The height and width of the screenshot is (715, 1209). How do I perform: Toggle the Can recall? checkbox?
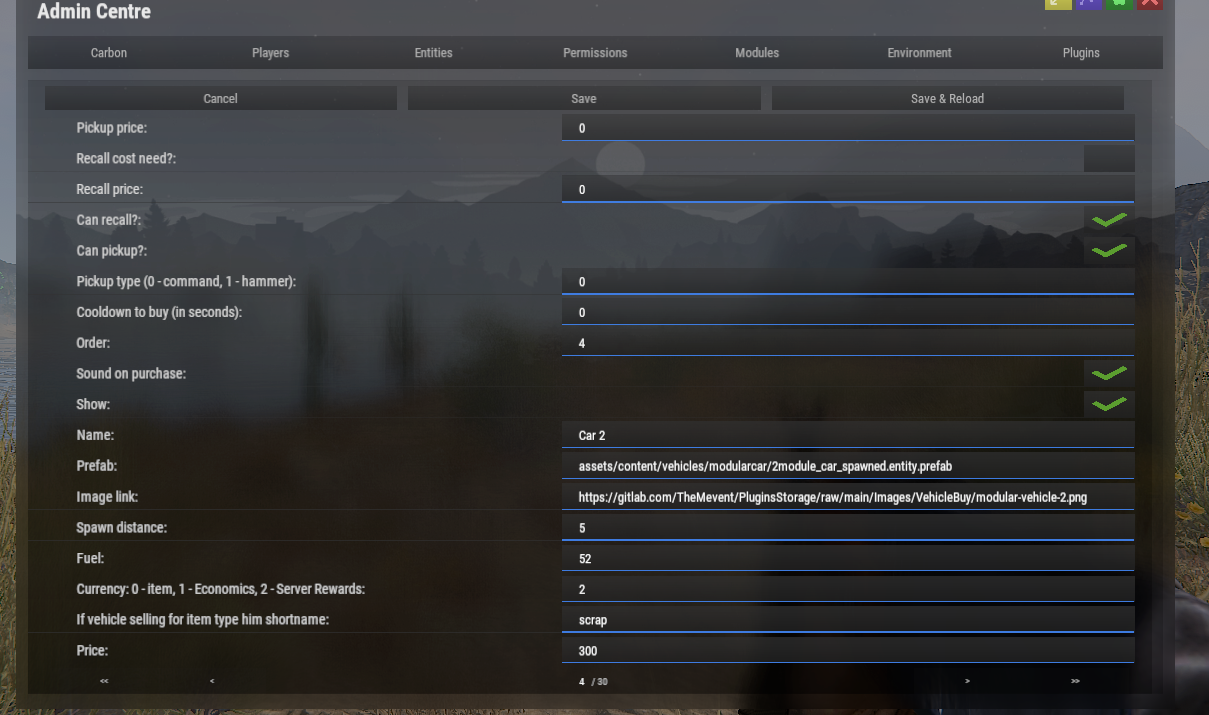click(x=1109, y=220)
